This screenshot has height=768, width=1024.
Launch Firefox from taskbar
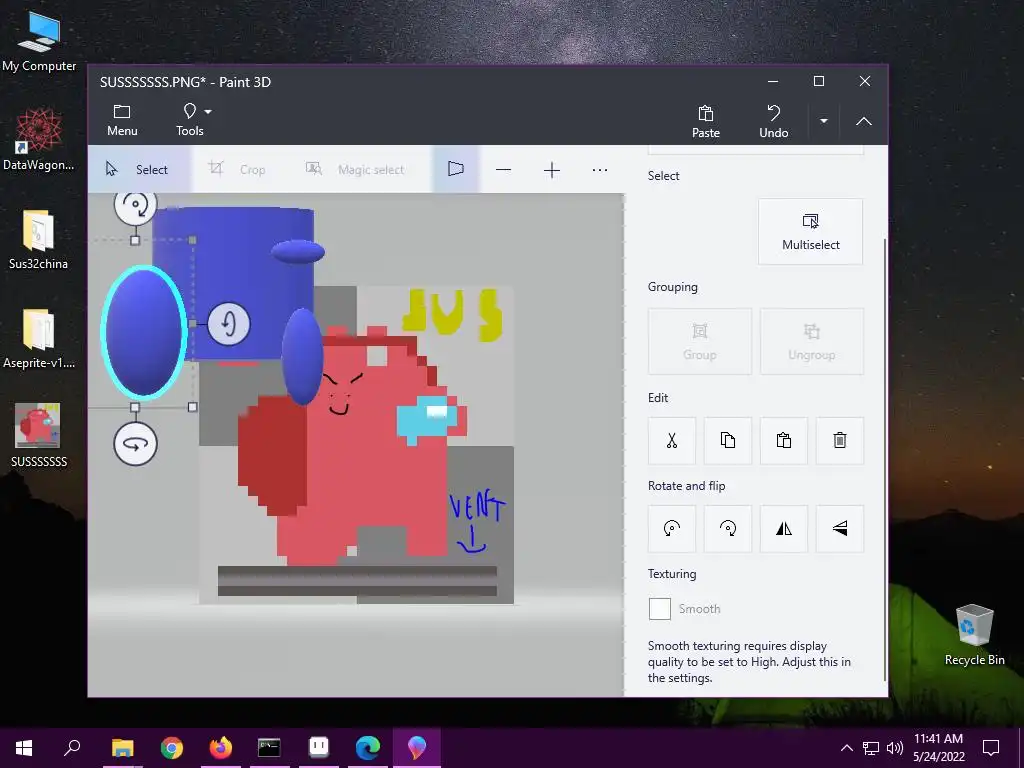tap(221, 747)
